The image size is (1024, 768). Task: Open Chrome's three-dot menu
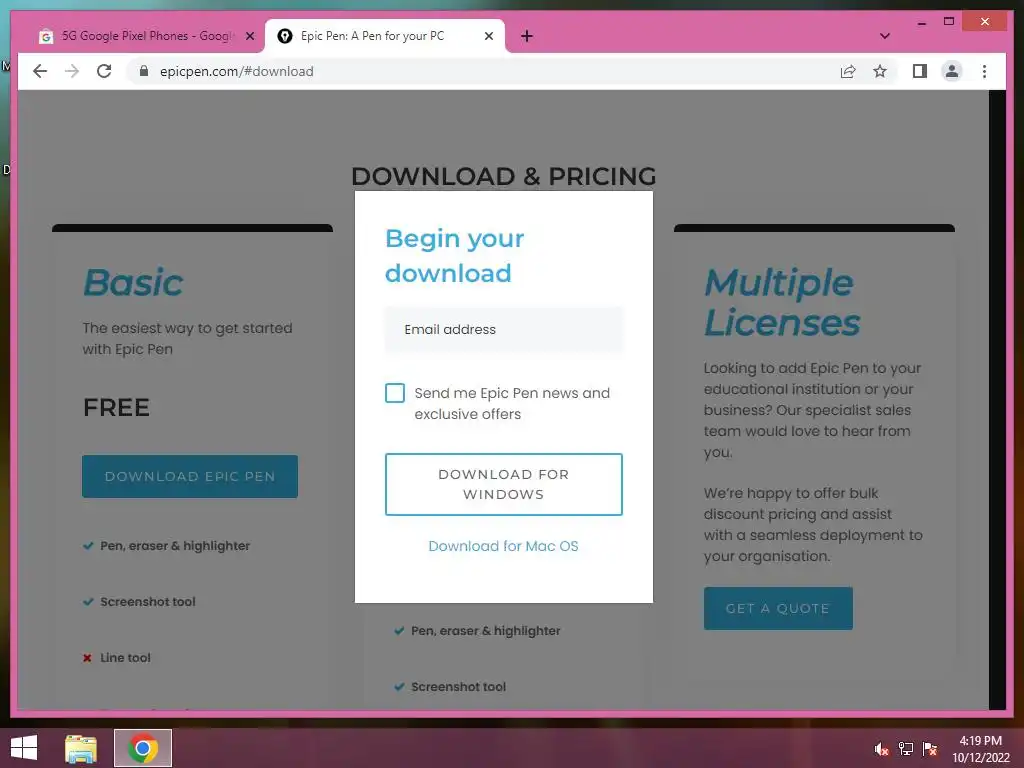[984, 71]
